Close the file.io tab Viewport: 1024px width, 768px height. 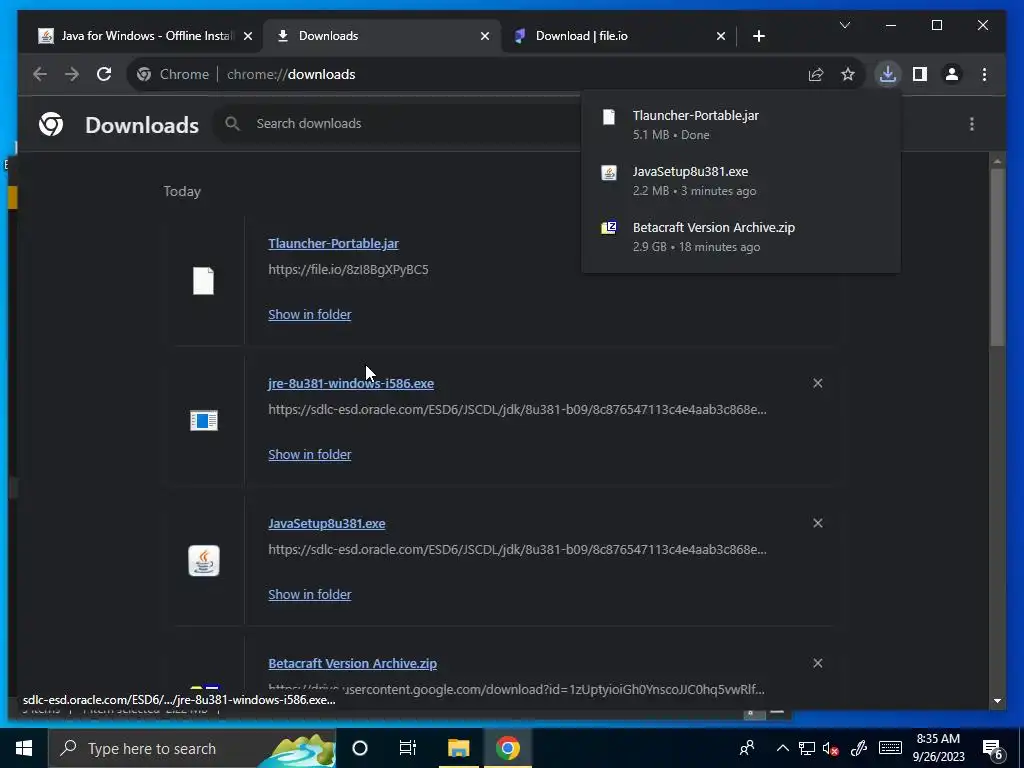click(x=720, y=37)
